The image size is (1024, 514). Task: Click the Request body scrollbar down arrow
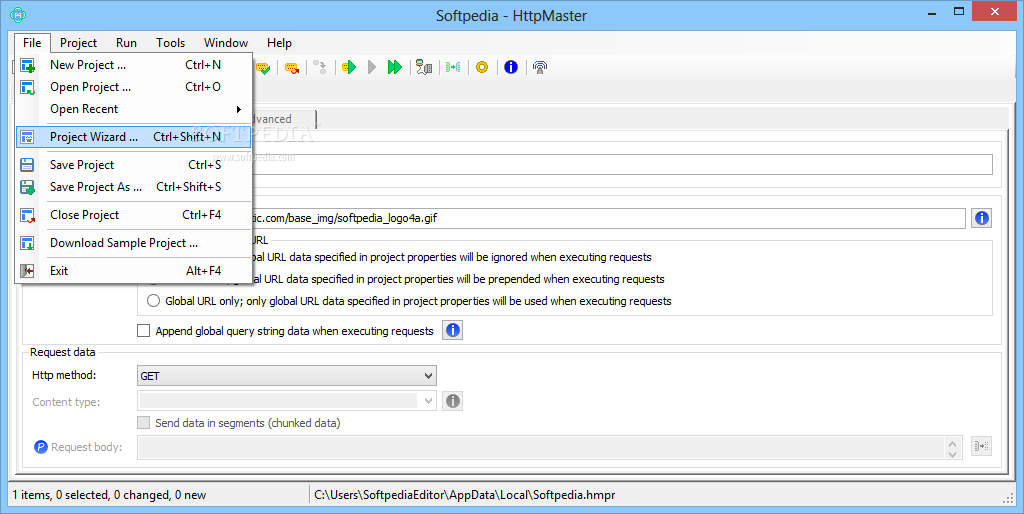click(x=953, y=453)
